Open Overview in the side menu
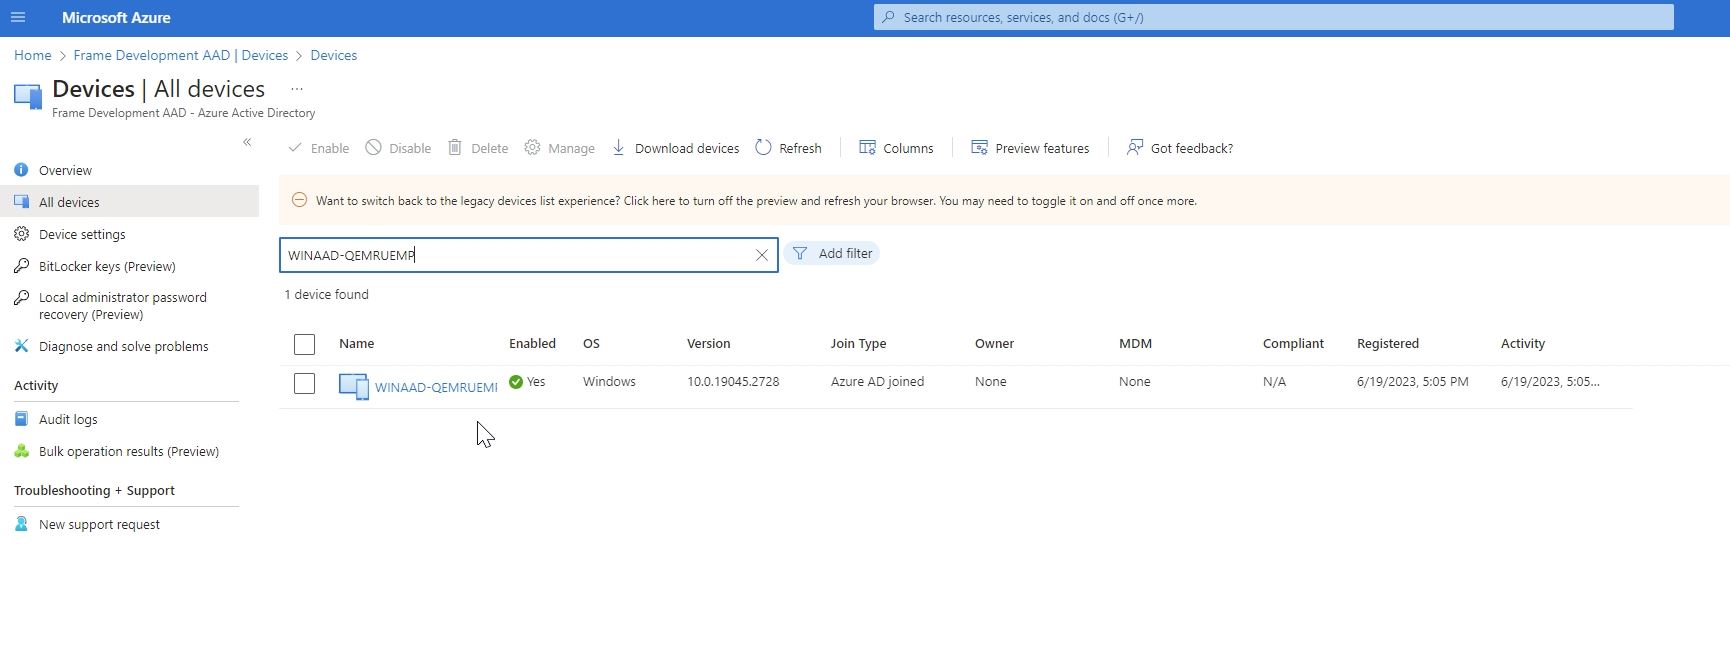This screenshot has width=1730, height=672. 130,170
